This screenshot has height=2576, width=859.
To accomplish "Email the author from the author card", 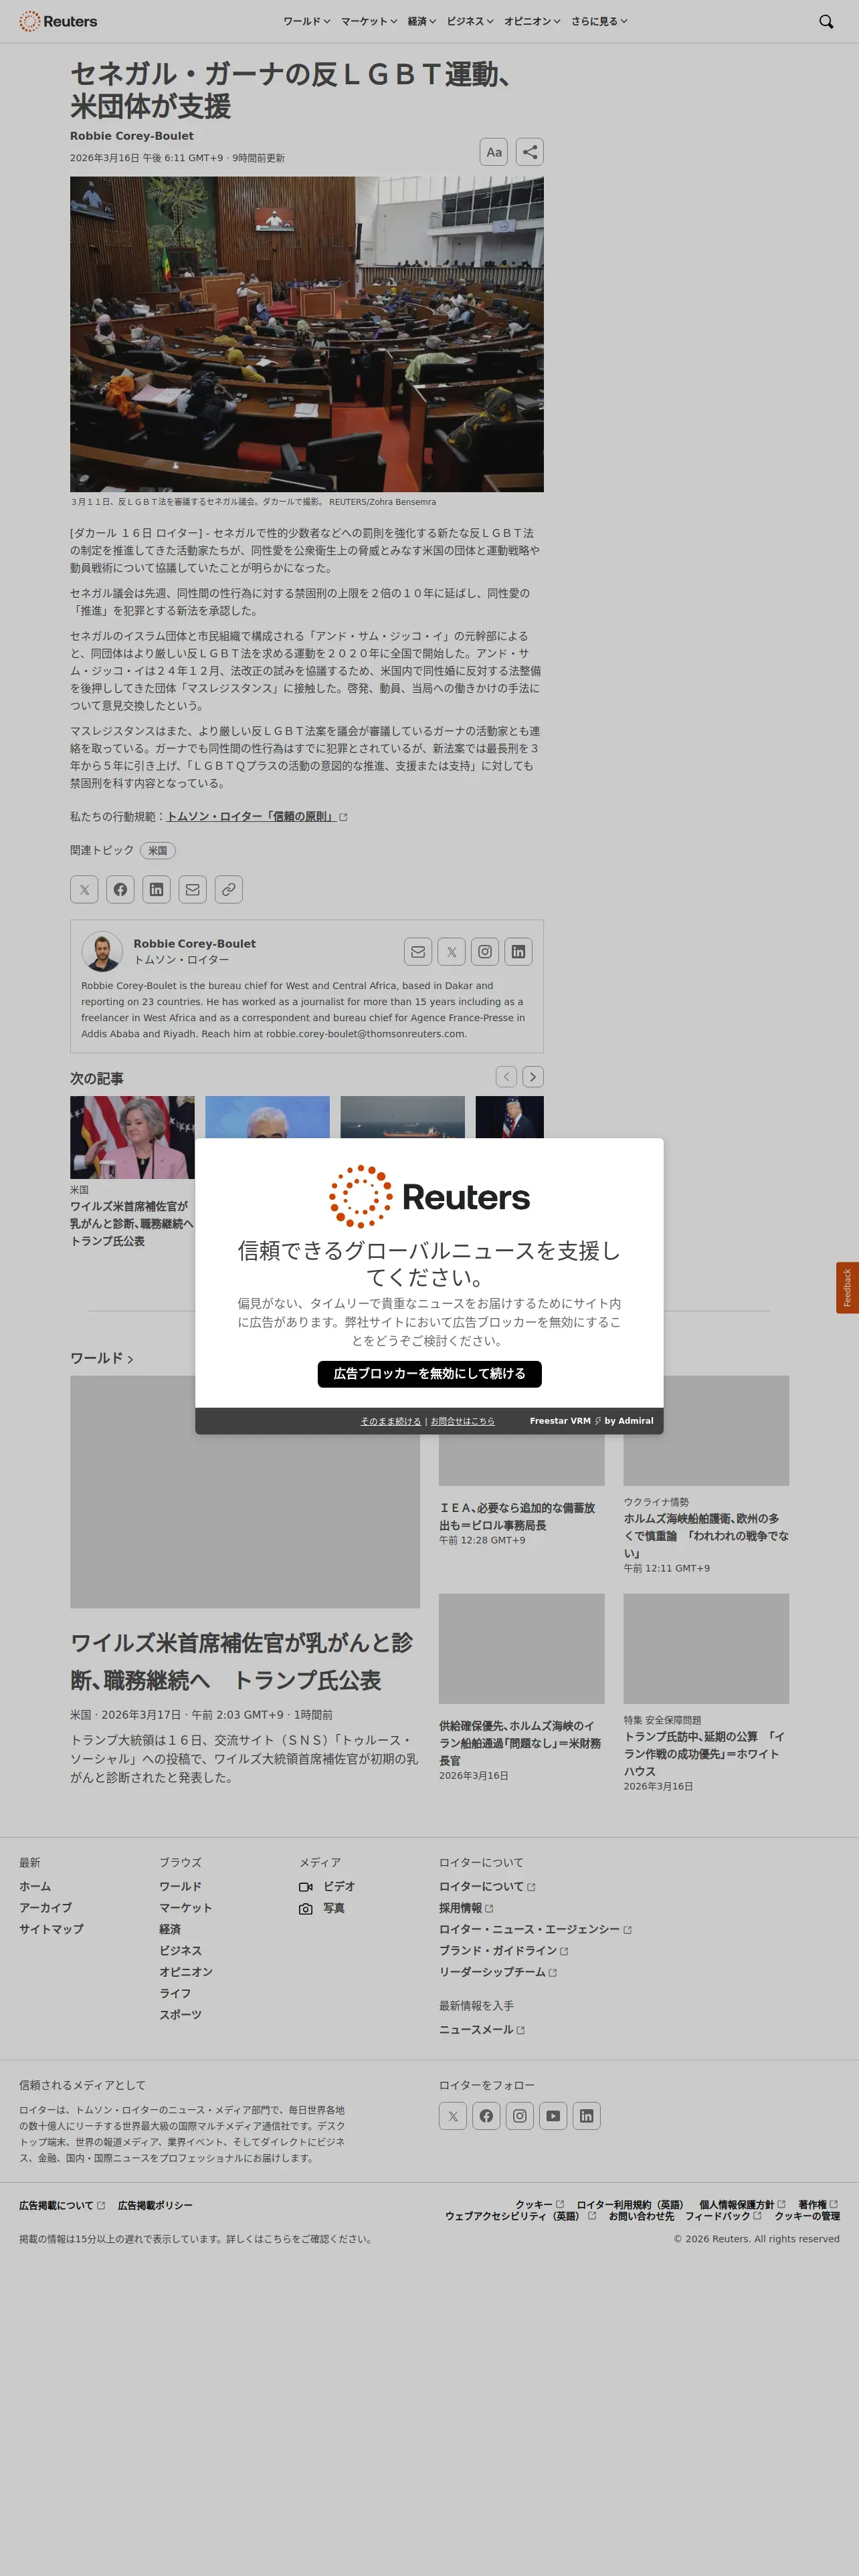I will pyautogui.click(x=418, y=952).
